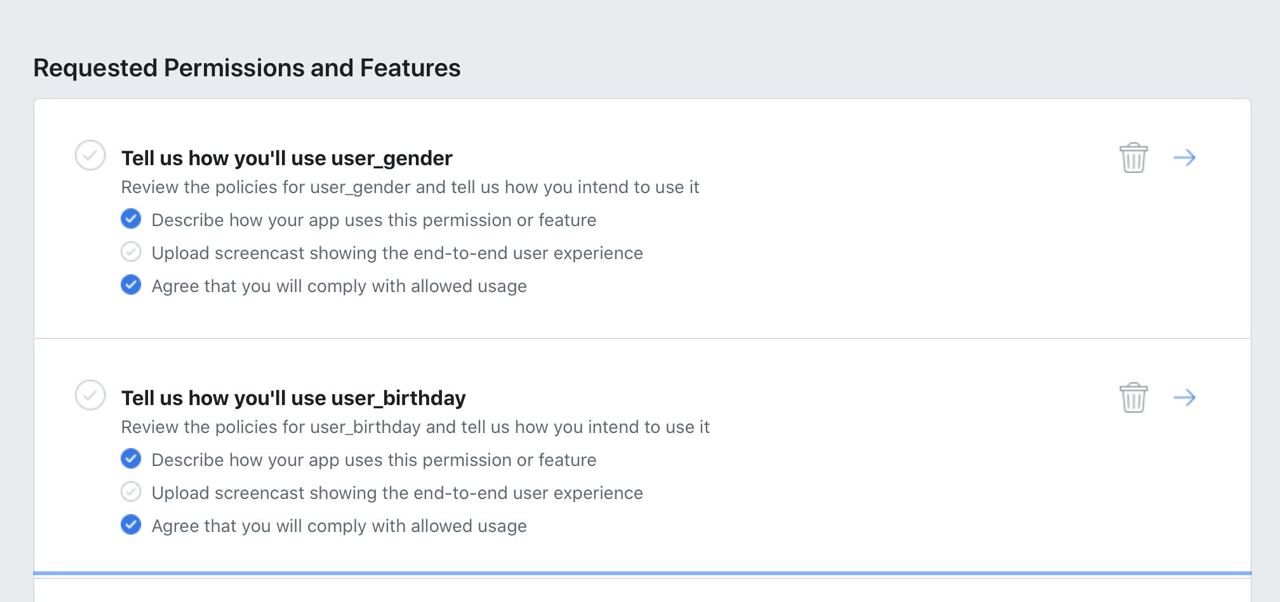The width and height of the screenshot is (1280, 602).
Task: Toggle user_gender describe-usage blue checkmark
Action: pos(131,219)
